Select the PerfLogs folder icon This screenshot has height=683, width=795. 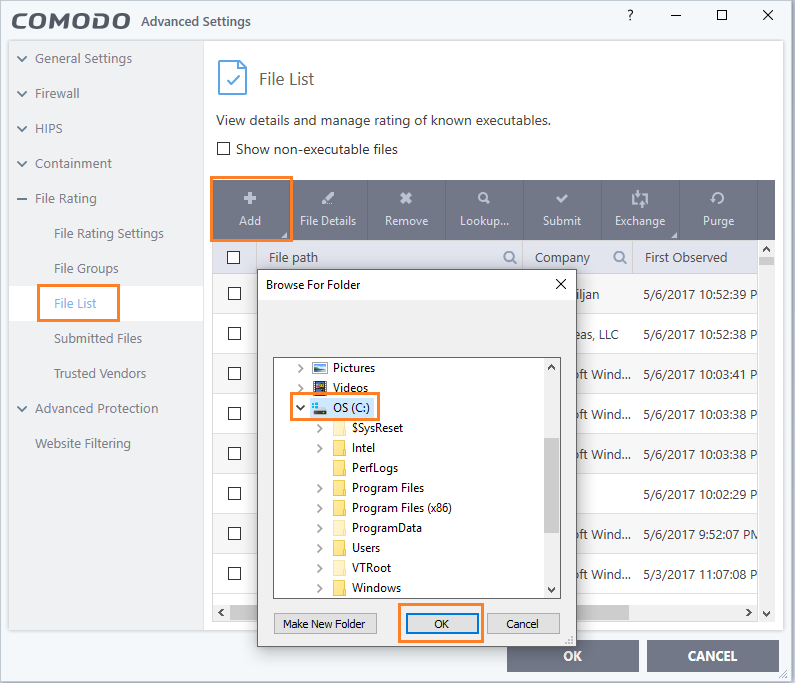(340, 468)
